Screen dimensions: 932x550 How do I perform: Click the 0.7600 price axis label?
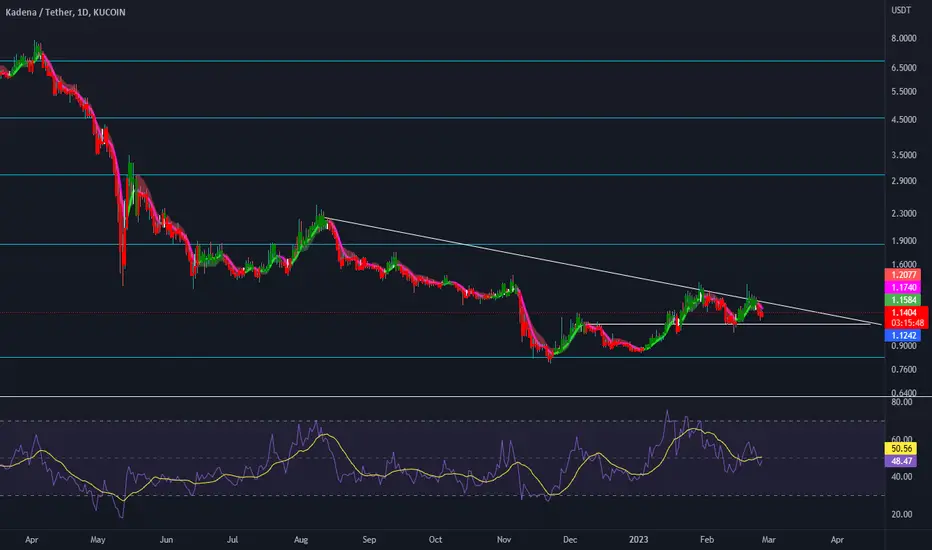click(x=903, y=369)
